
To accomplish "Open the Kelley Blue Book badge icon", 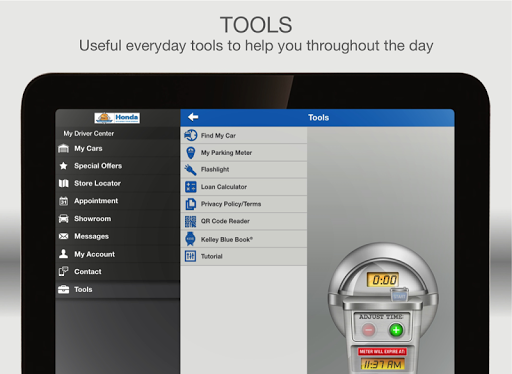I will coord(190,239).
